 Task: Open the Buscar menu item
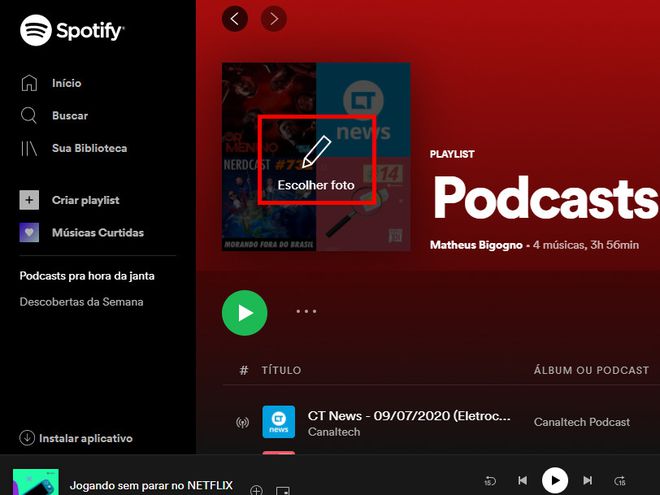pos(70,115)
